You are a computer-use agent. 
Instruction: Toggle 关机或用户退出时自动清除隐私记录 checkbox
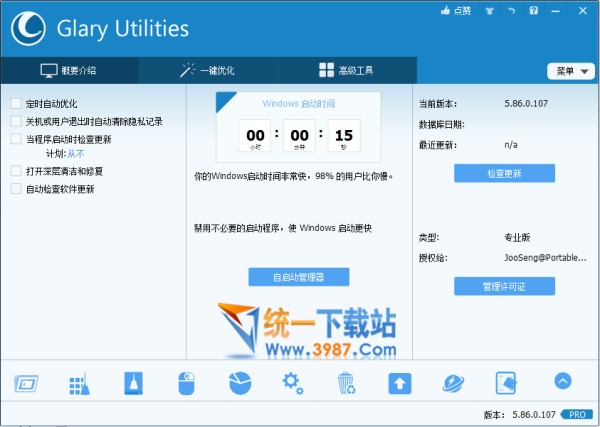click(16, 121)
